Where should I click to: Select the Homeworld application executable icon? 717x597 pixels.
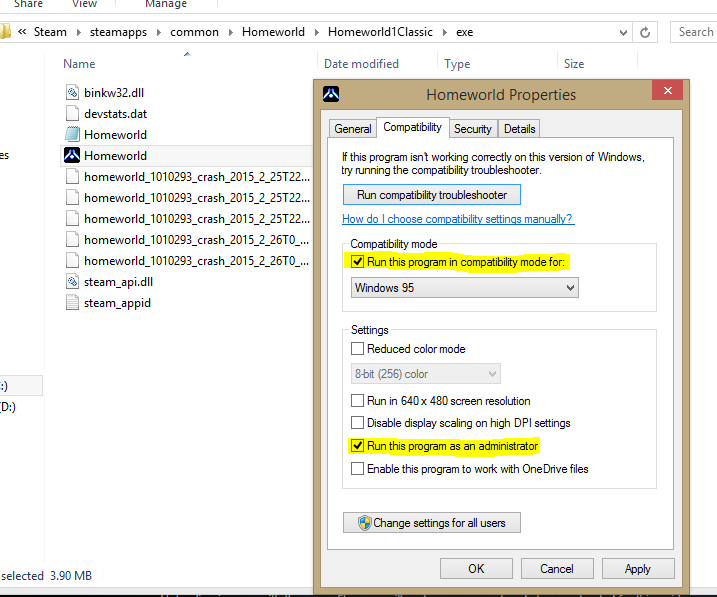click(72, 155)
